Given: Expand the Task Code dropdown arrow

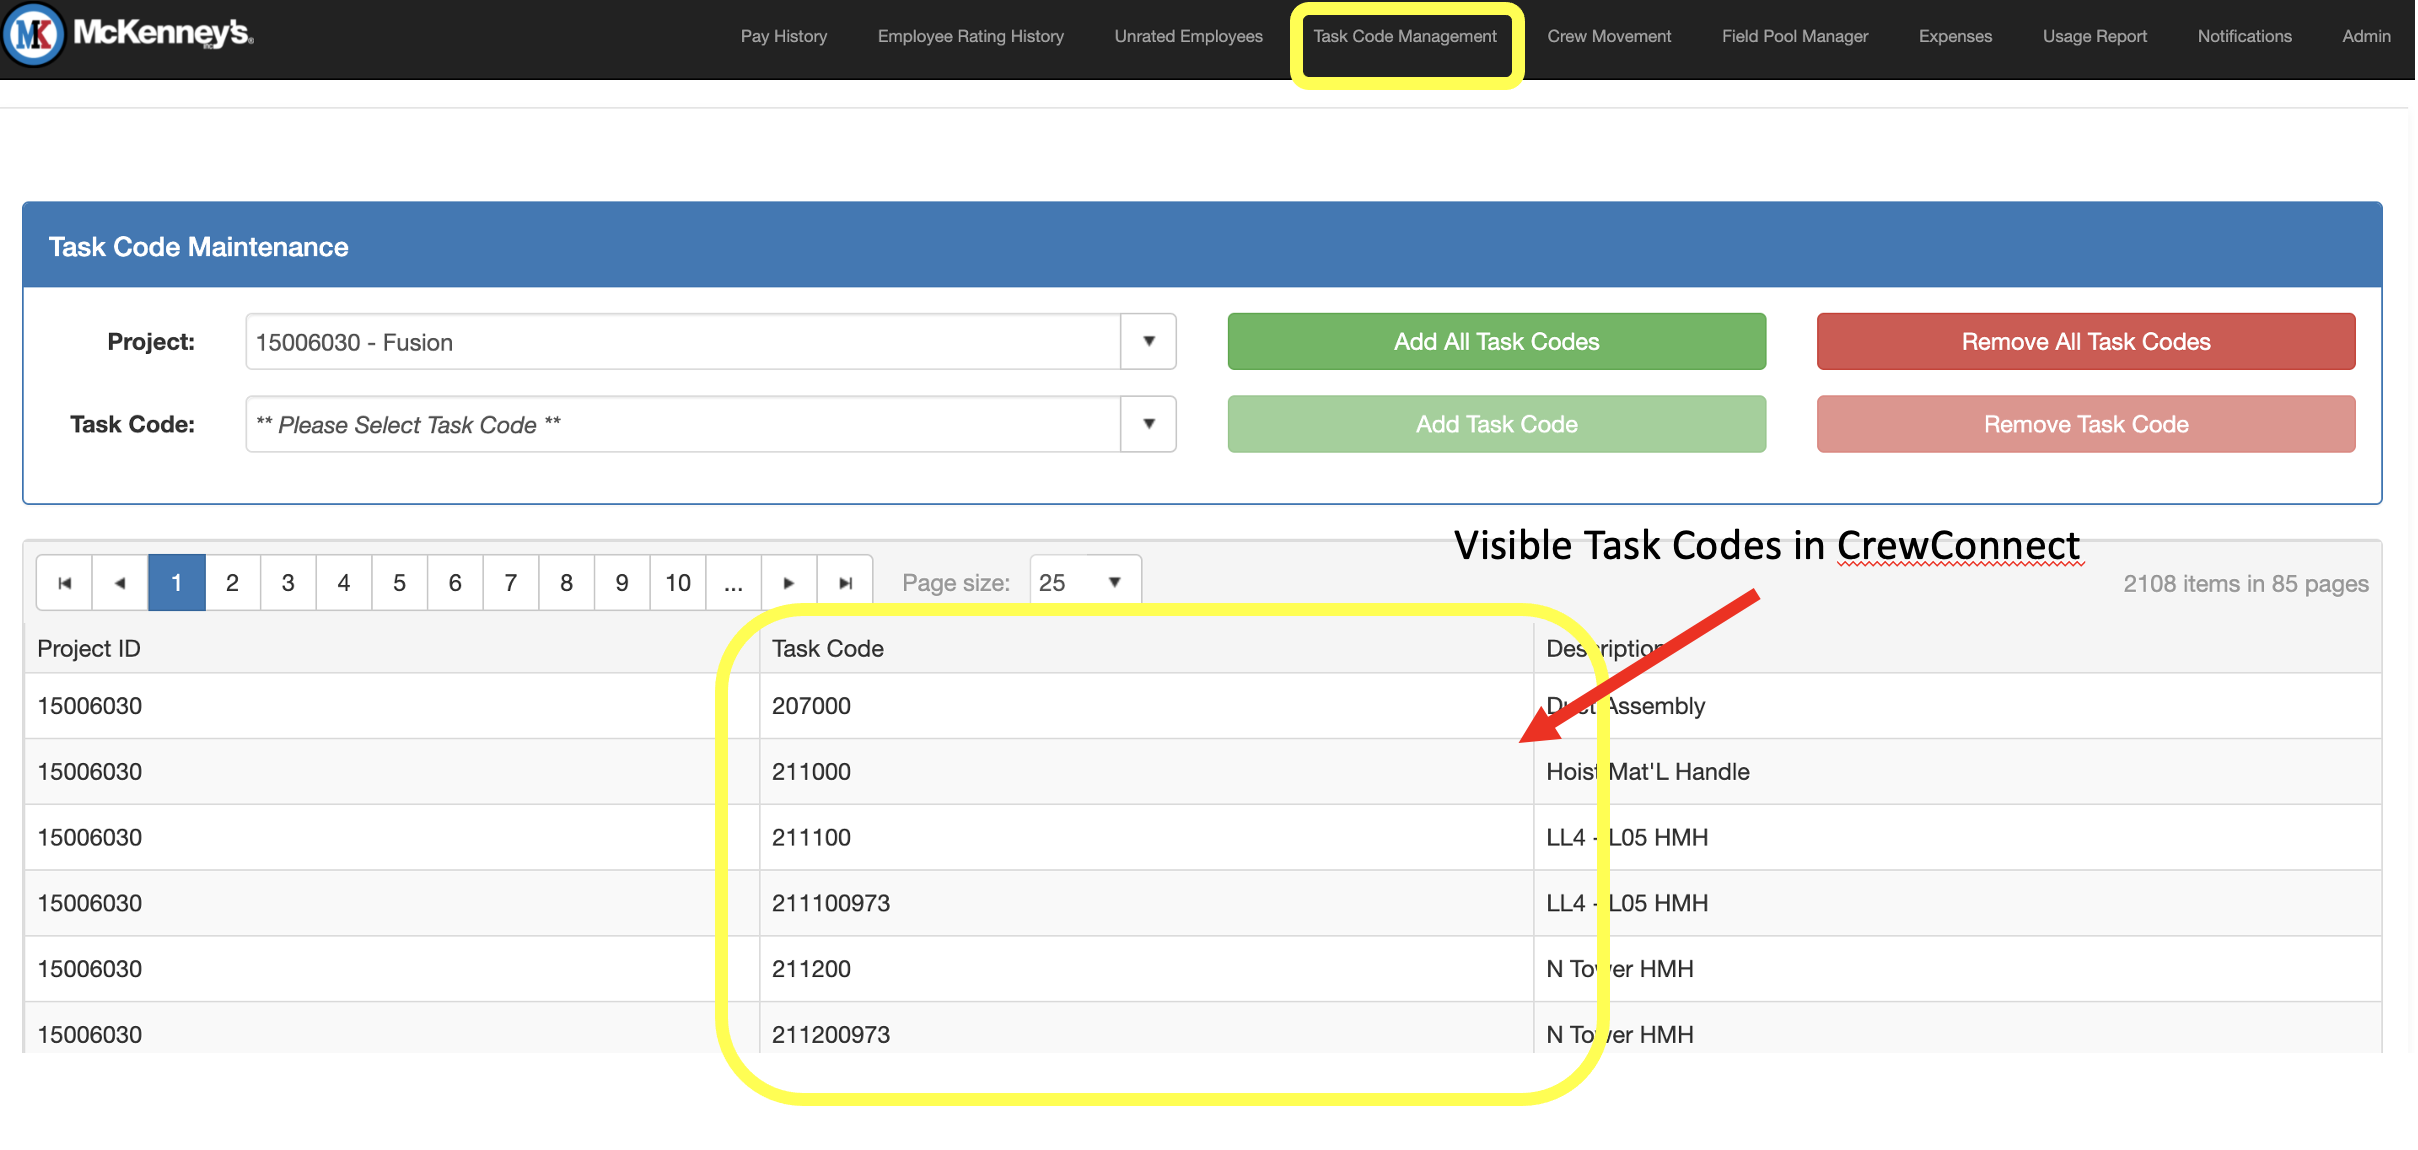Looking at the screenshot, I should coord(1148,424).
